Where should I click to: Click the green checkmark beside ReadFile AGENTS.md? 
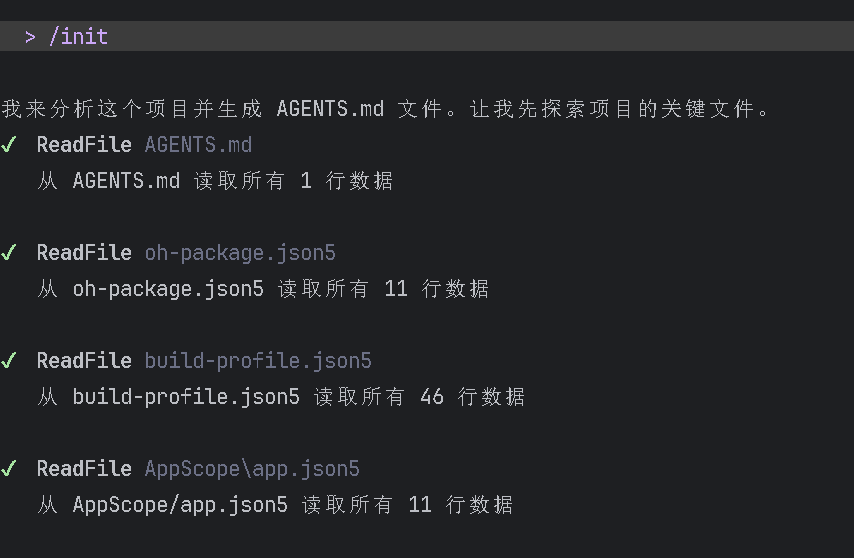coord(9,145)
